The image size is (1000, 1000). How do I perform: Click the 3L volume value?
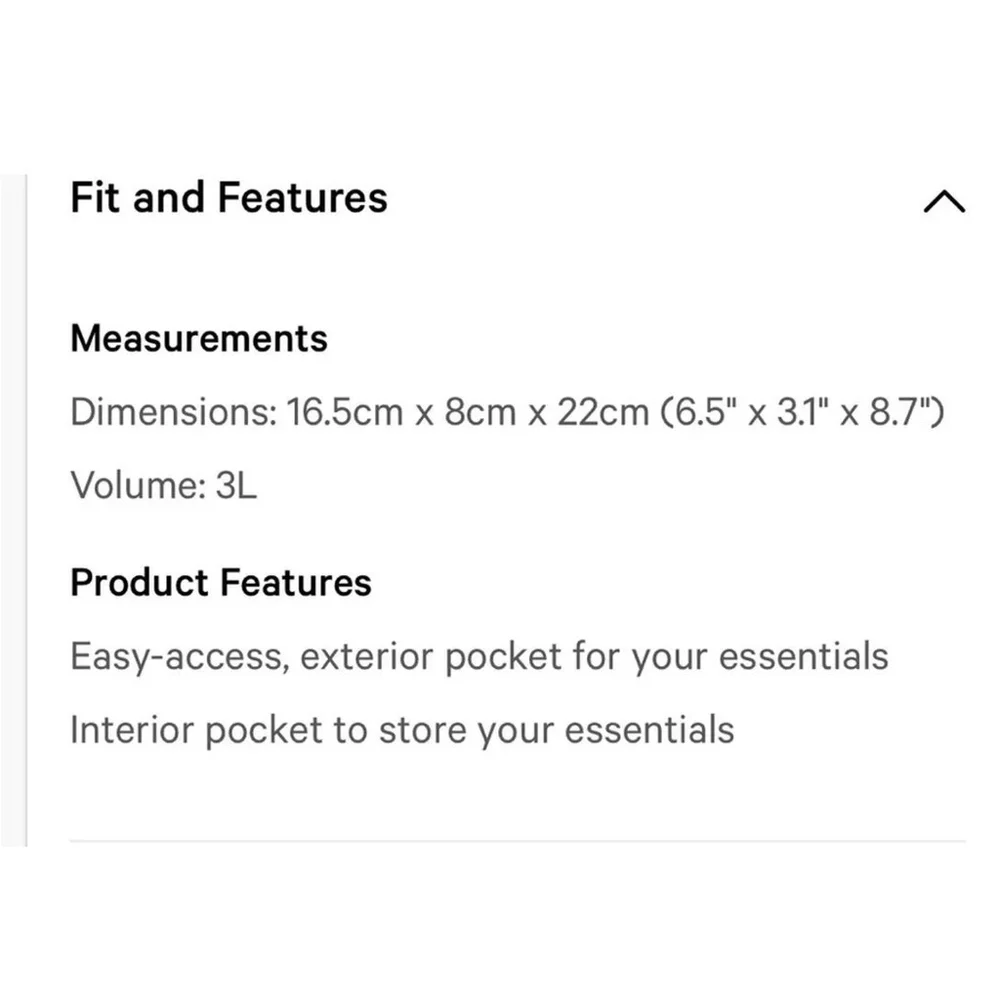tap(235, 486)
